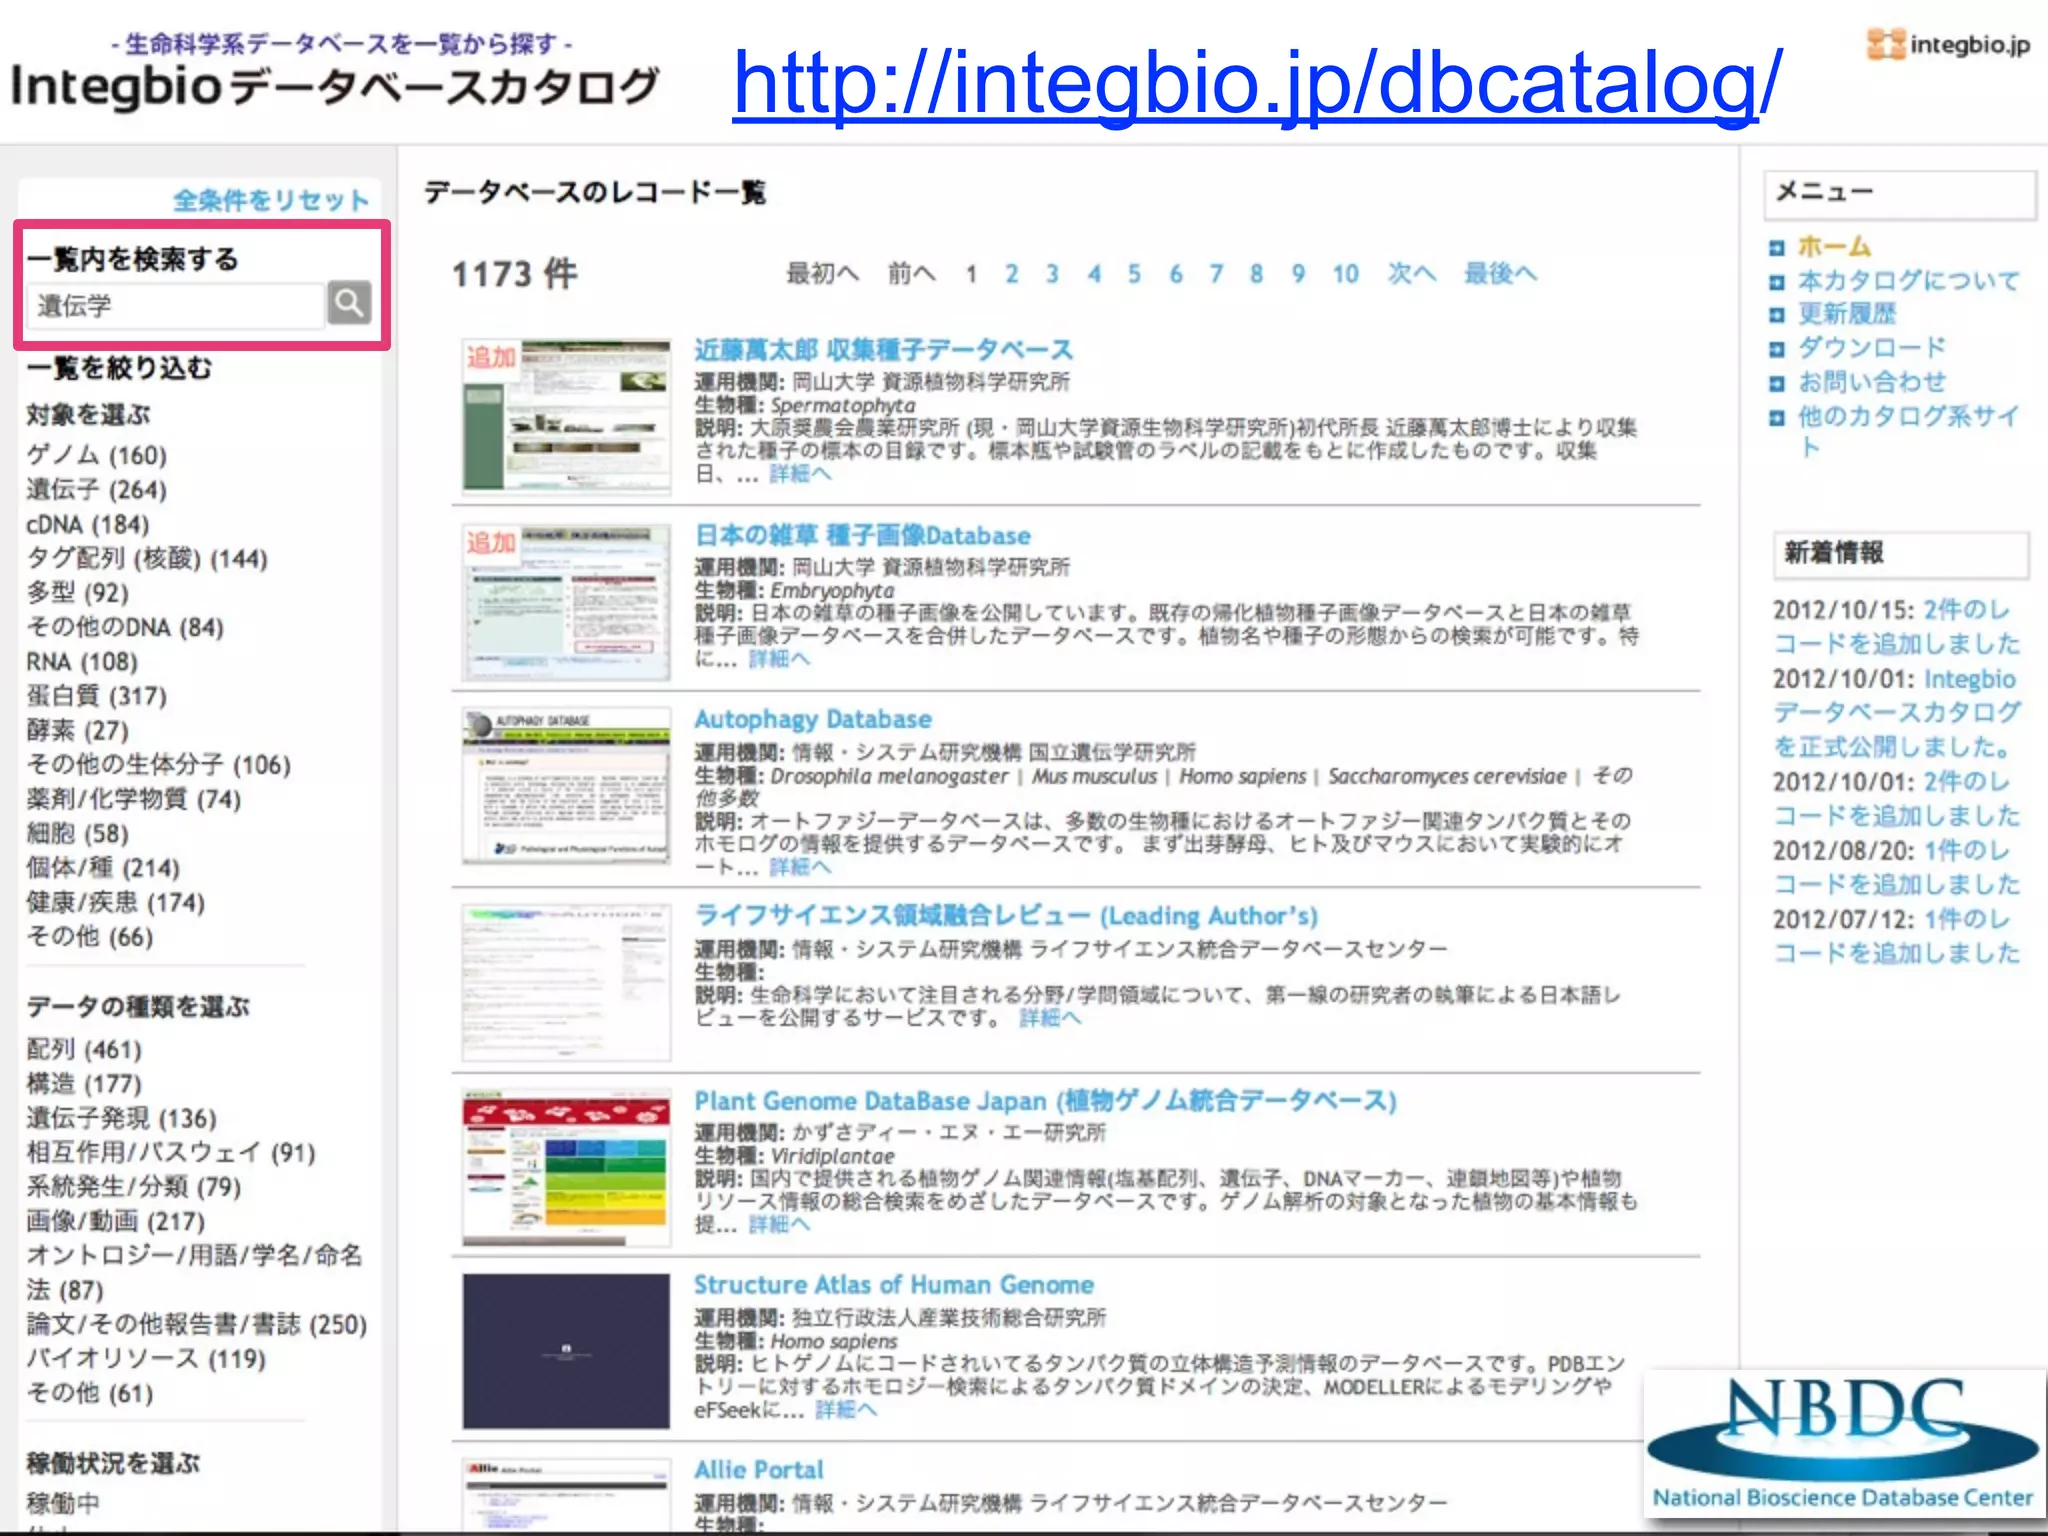
Task: Click the integbio.jp logo icon
Action: (1886, 44)
